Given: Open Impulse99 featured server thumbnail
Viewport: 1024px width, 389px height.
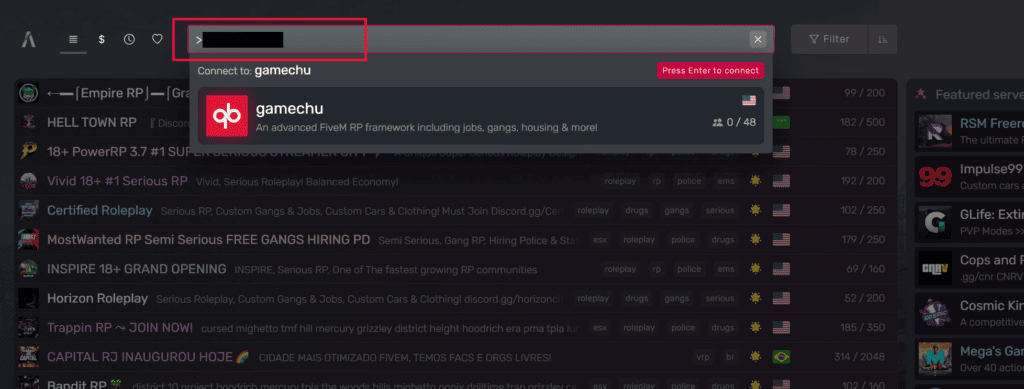Looking at the screenshot, I should coord(935,177).
